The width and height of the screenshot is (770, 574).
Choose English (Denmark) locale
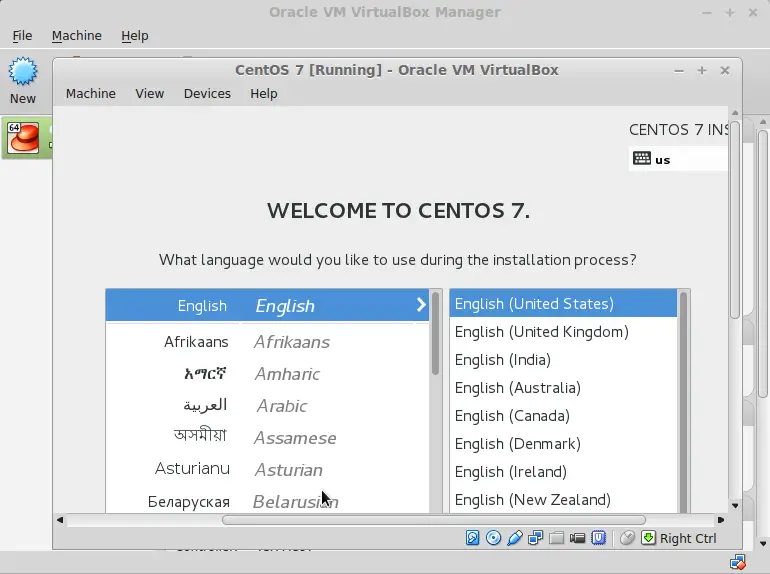[x=563, y=444]
